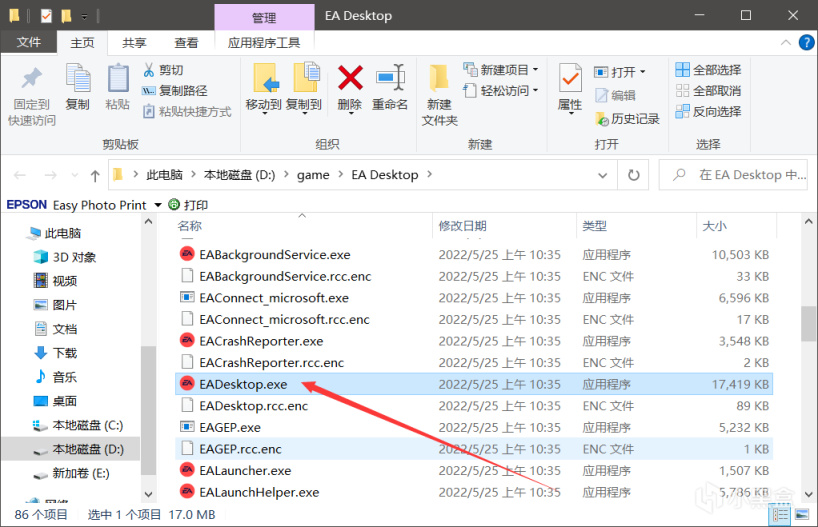Switch to large icons view in status bar
The width and height of the screenshot is (818, 527).
pos(802,515)
